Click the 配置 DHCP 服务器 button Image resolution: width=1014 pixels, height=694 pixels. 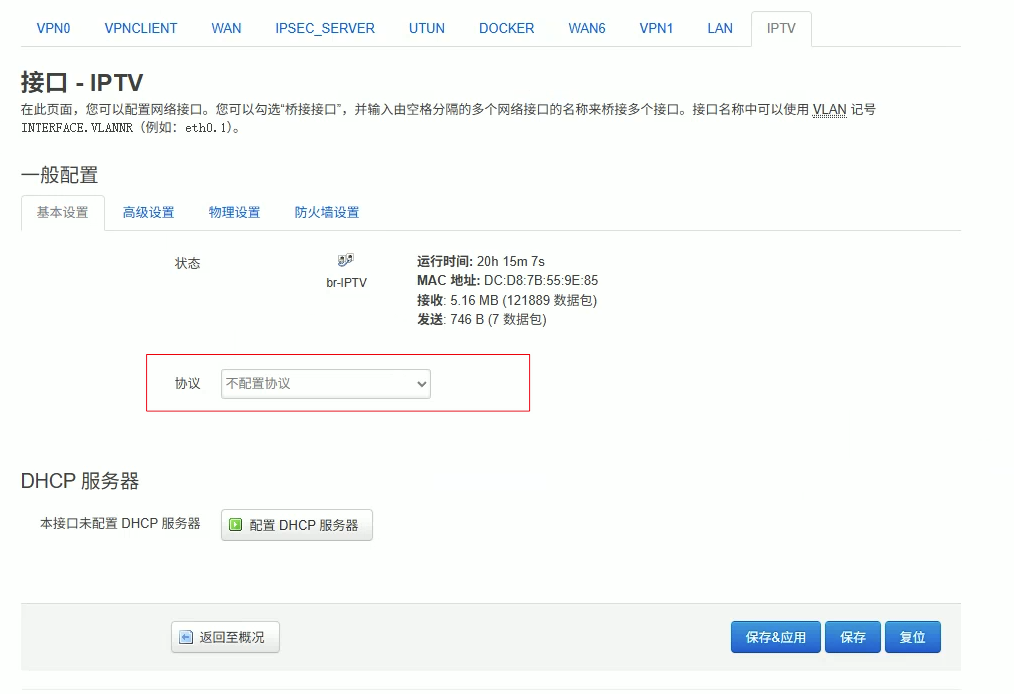[x=296, y=524]
